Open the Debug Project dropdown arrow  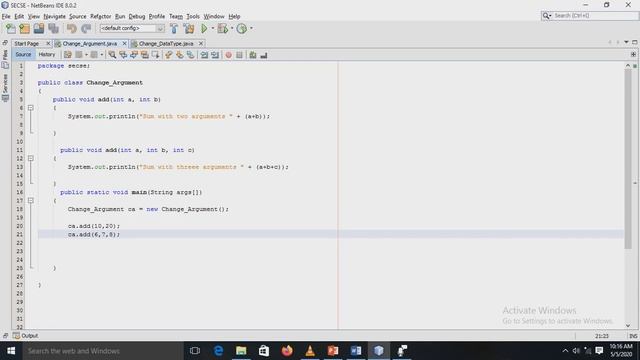(x=232, y=28)
